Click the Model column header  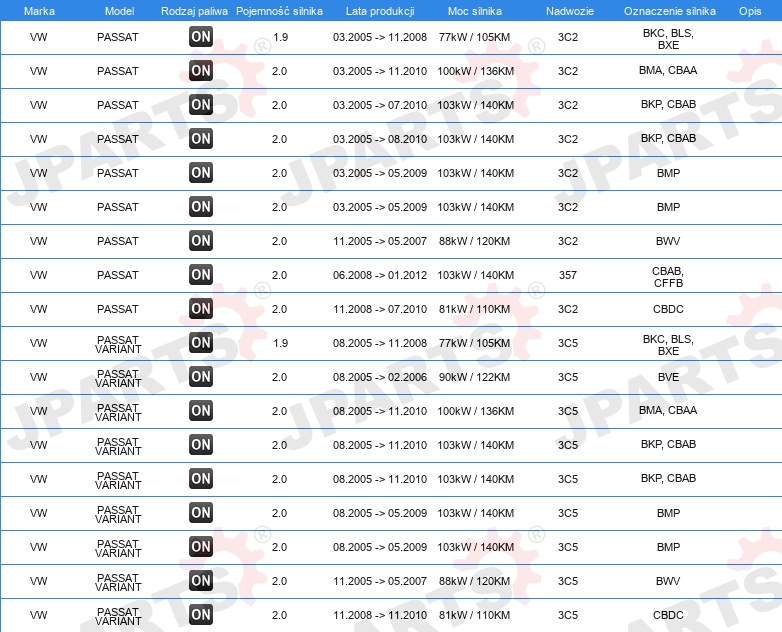tap(119, 11)
